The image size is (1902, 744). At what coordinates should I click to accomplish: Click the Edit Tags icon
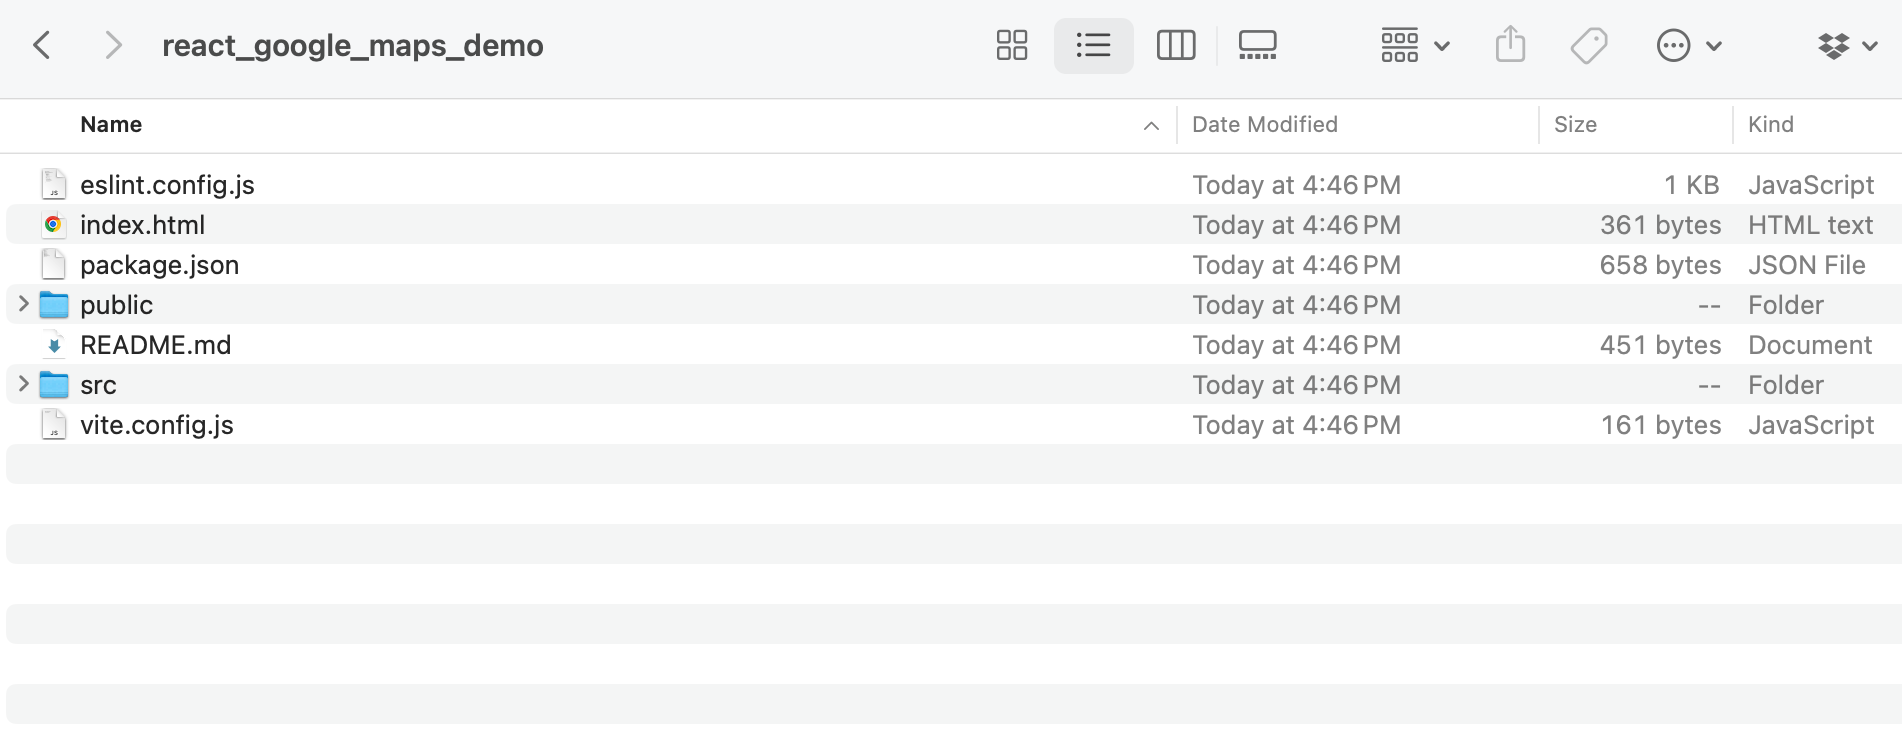click(x=1588, y=45)
